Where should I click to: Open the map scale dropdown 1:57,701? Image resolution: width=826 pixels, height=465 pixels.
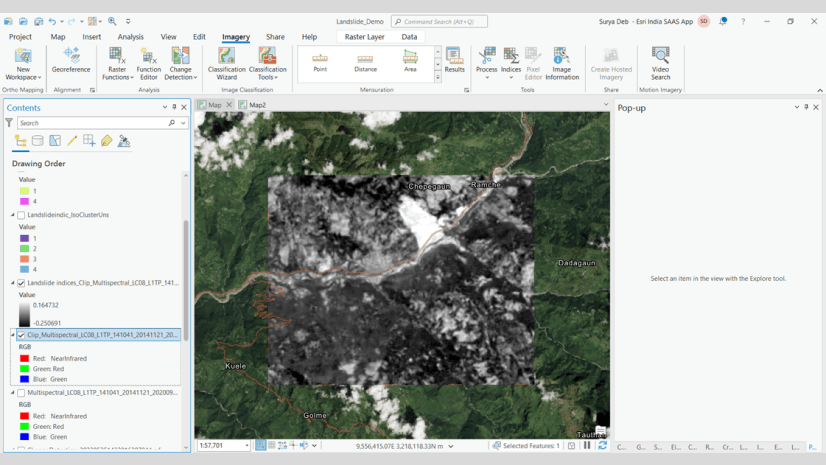(245, 446)
